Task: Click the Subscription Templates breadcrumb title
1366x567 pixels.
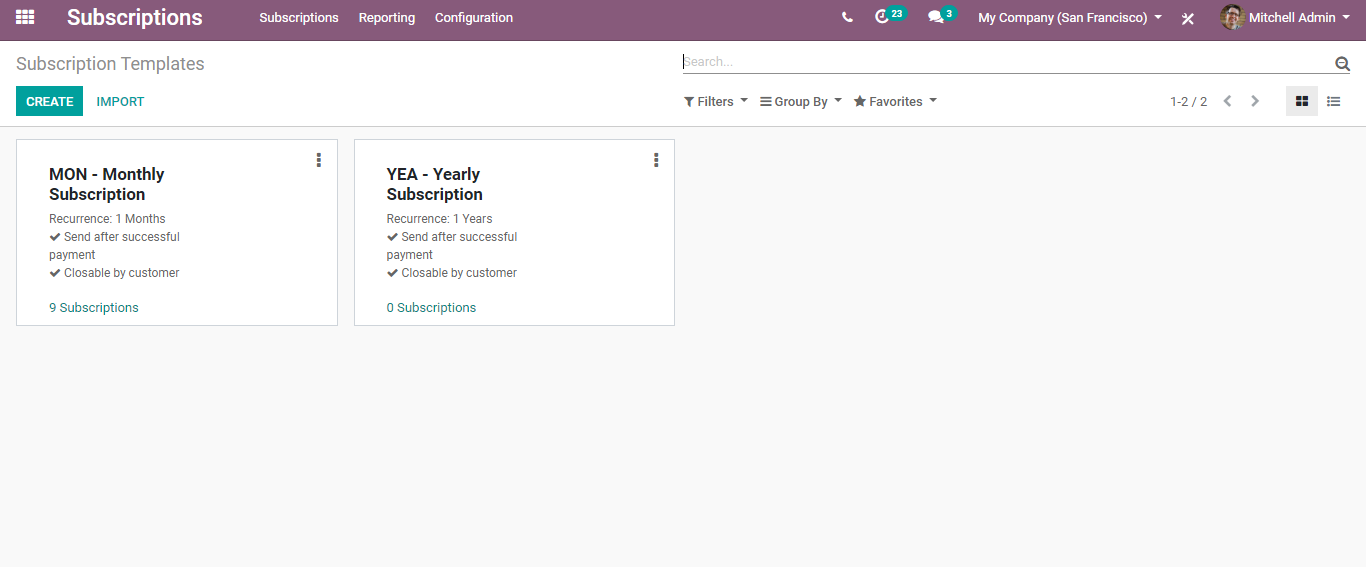Action: click(110, 64)
